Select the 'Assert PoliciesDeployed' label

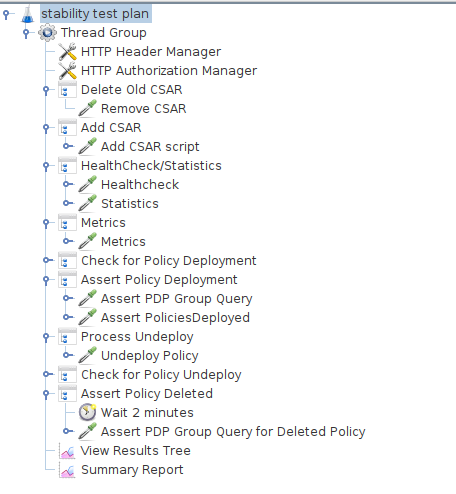pos(175,318)
